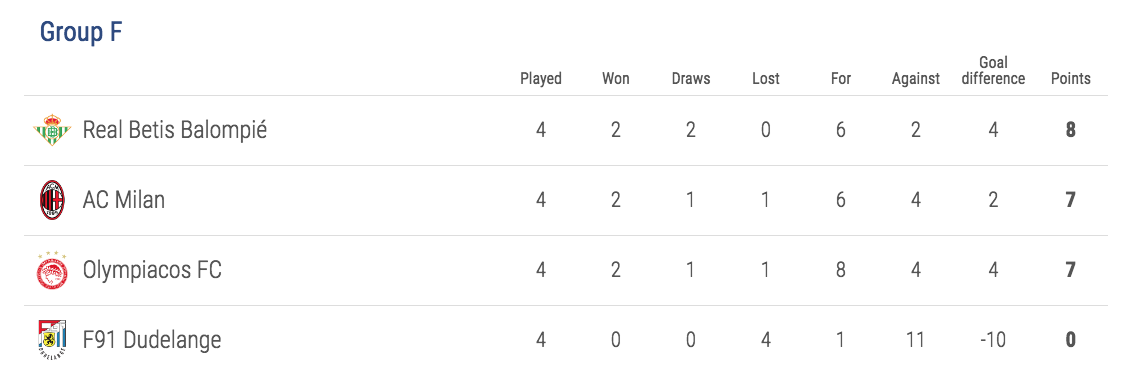
Task: Click the Draws column header
Action: [x=691, y=78]
